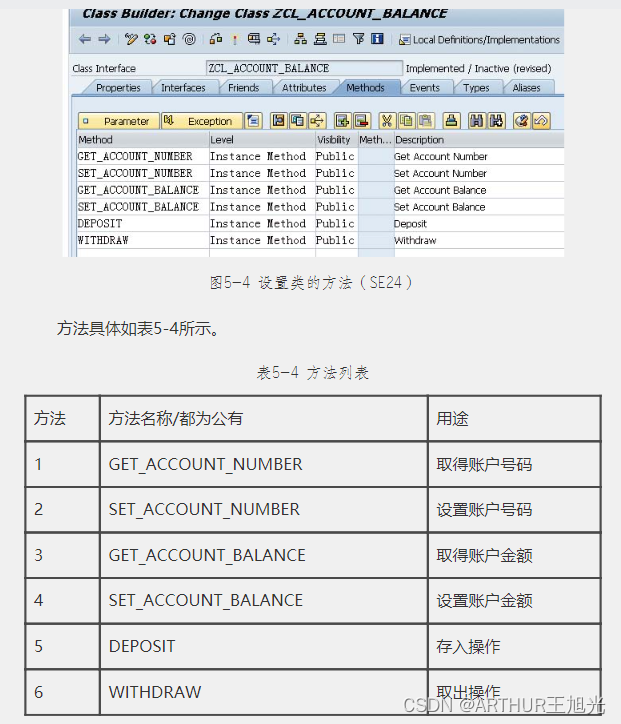
Task: Click the Filter funnel icon
Action: pyautogui.click(x=358, y=39)
